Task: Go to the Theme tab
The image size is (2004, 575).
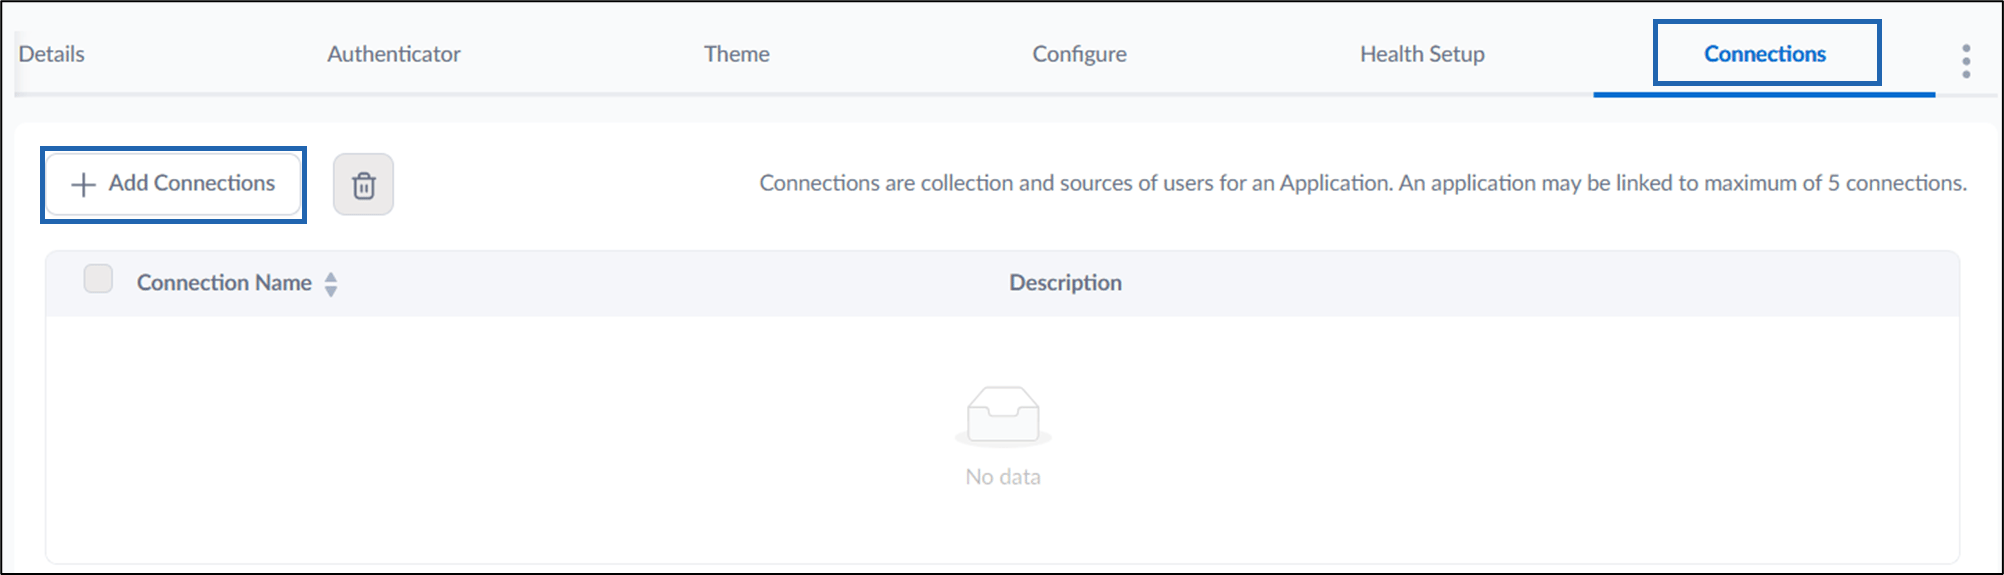Action: click(x=737, y=54)
